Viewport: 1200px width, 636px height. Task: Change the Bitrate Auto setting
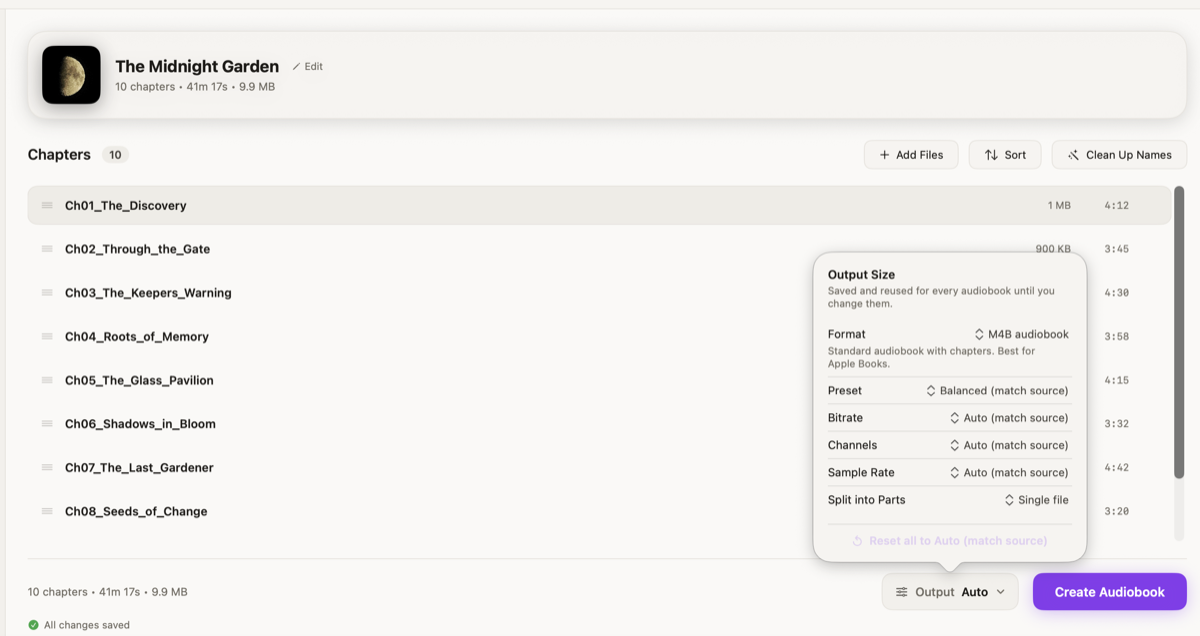(x=1008, y=418)
